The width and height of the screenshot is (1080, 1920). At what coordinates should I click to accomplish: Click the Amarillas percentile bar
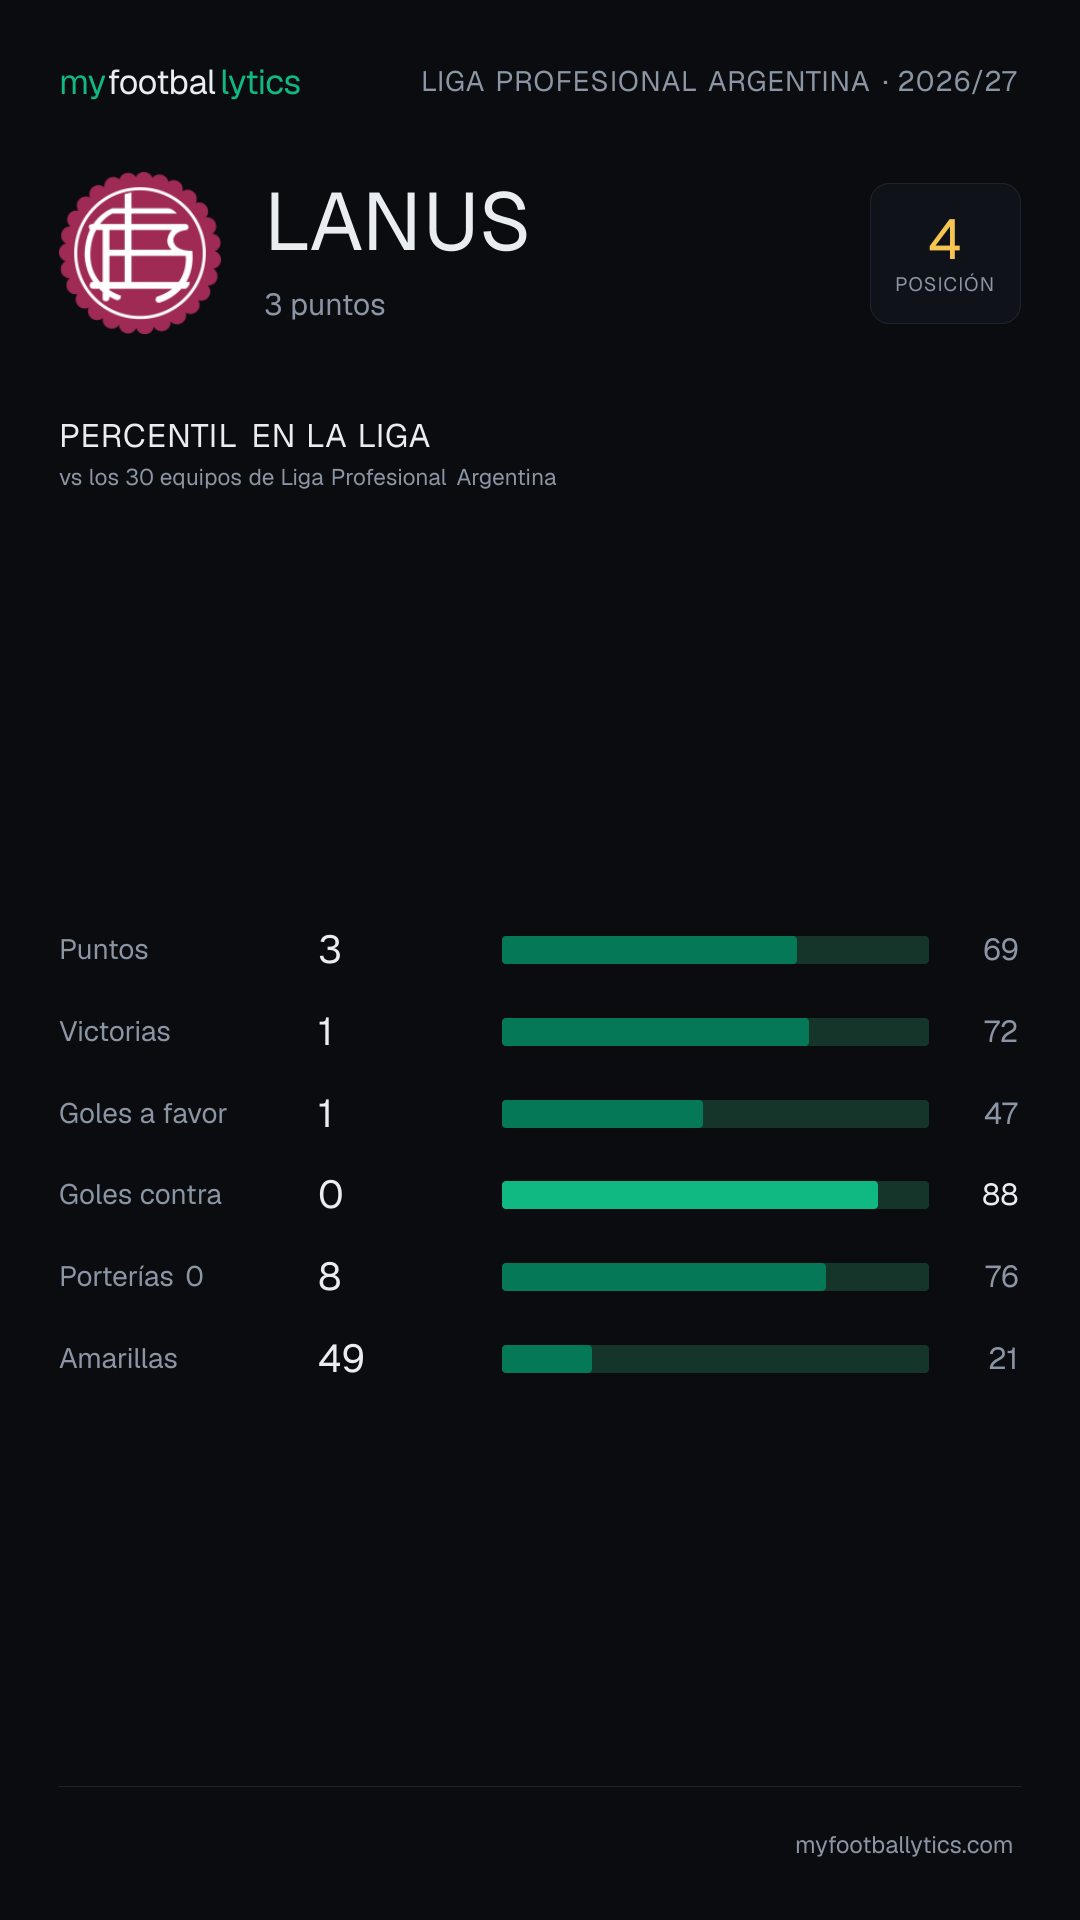click(x=715, y=1359)
